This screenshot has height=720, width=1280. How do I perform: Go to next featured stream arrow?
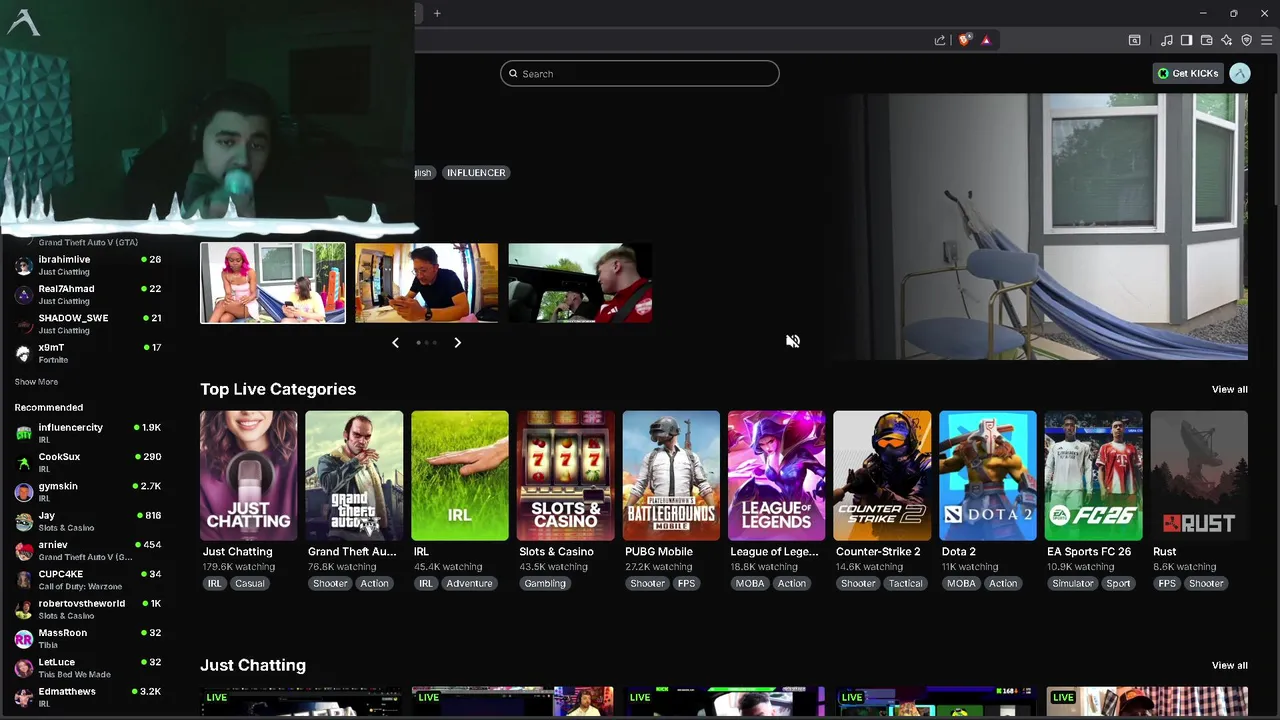[457, 342]
